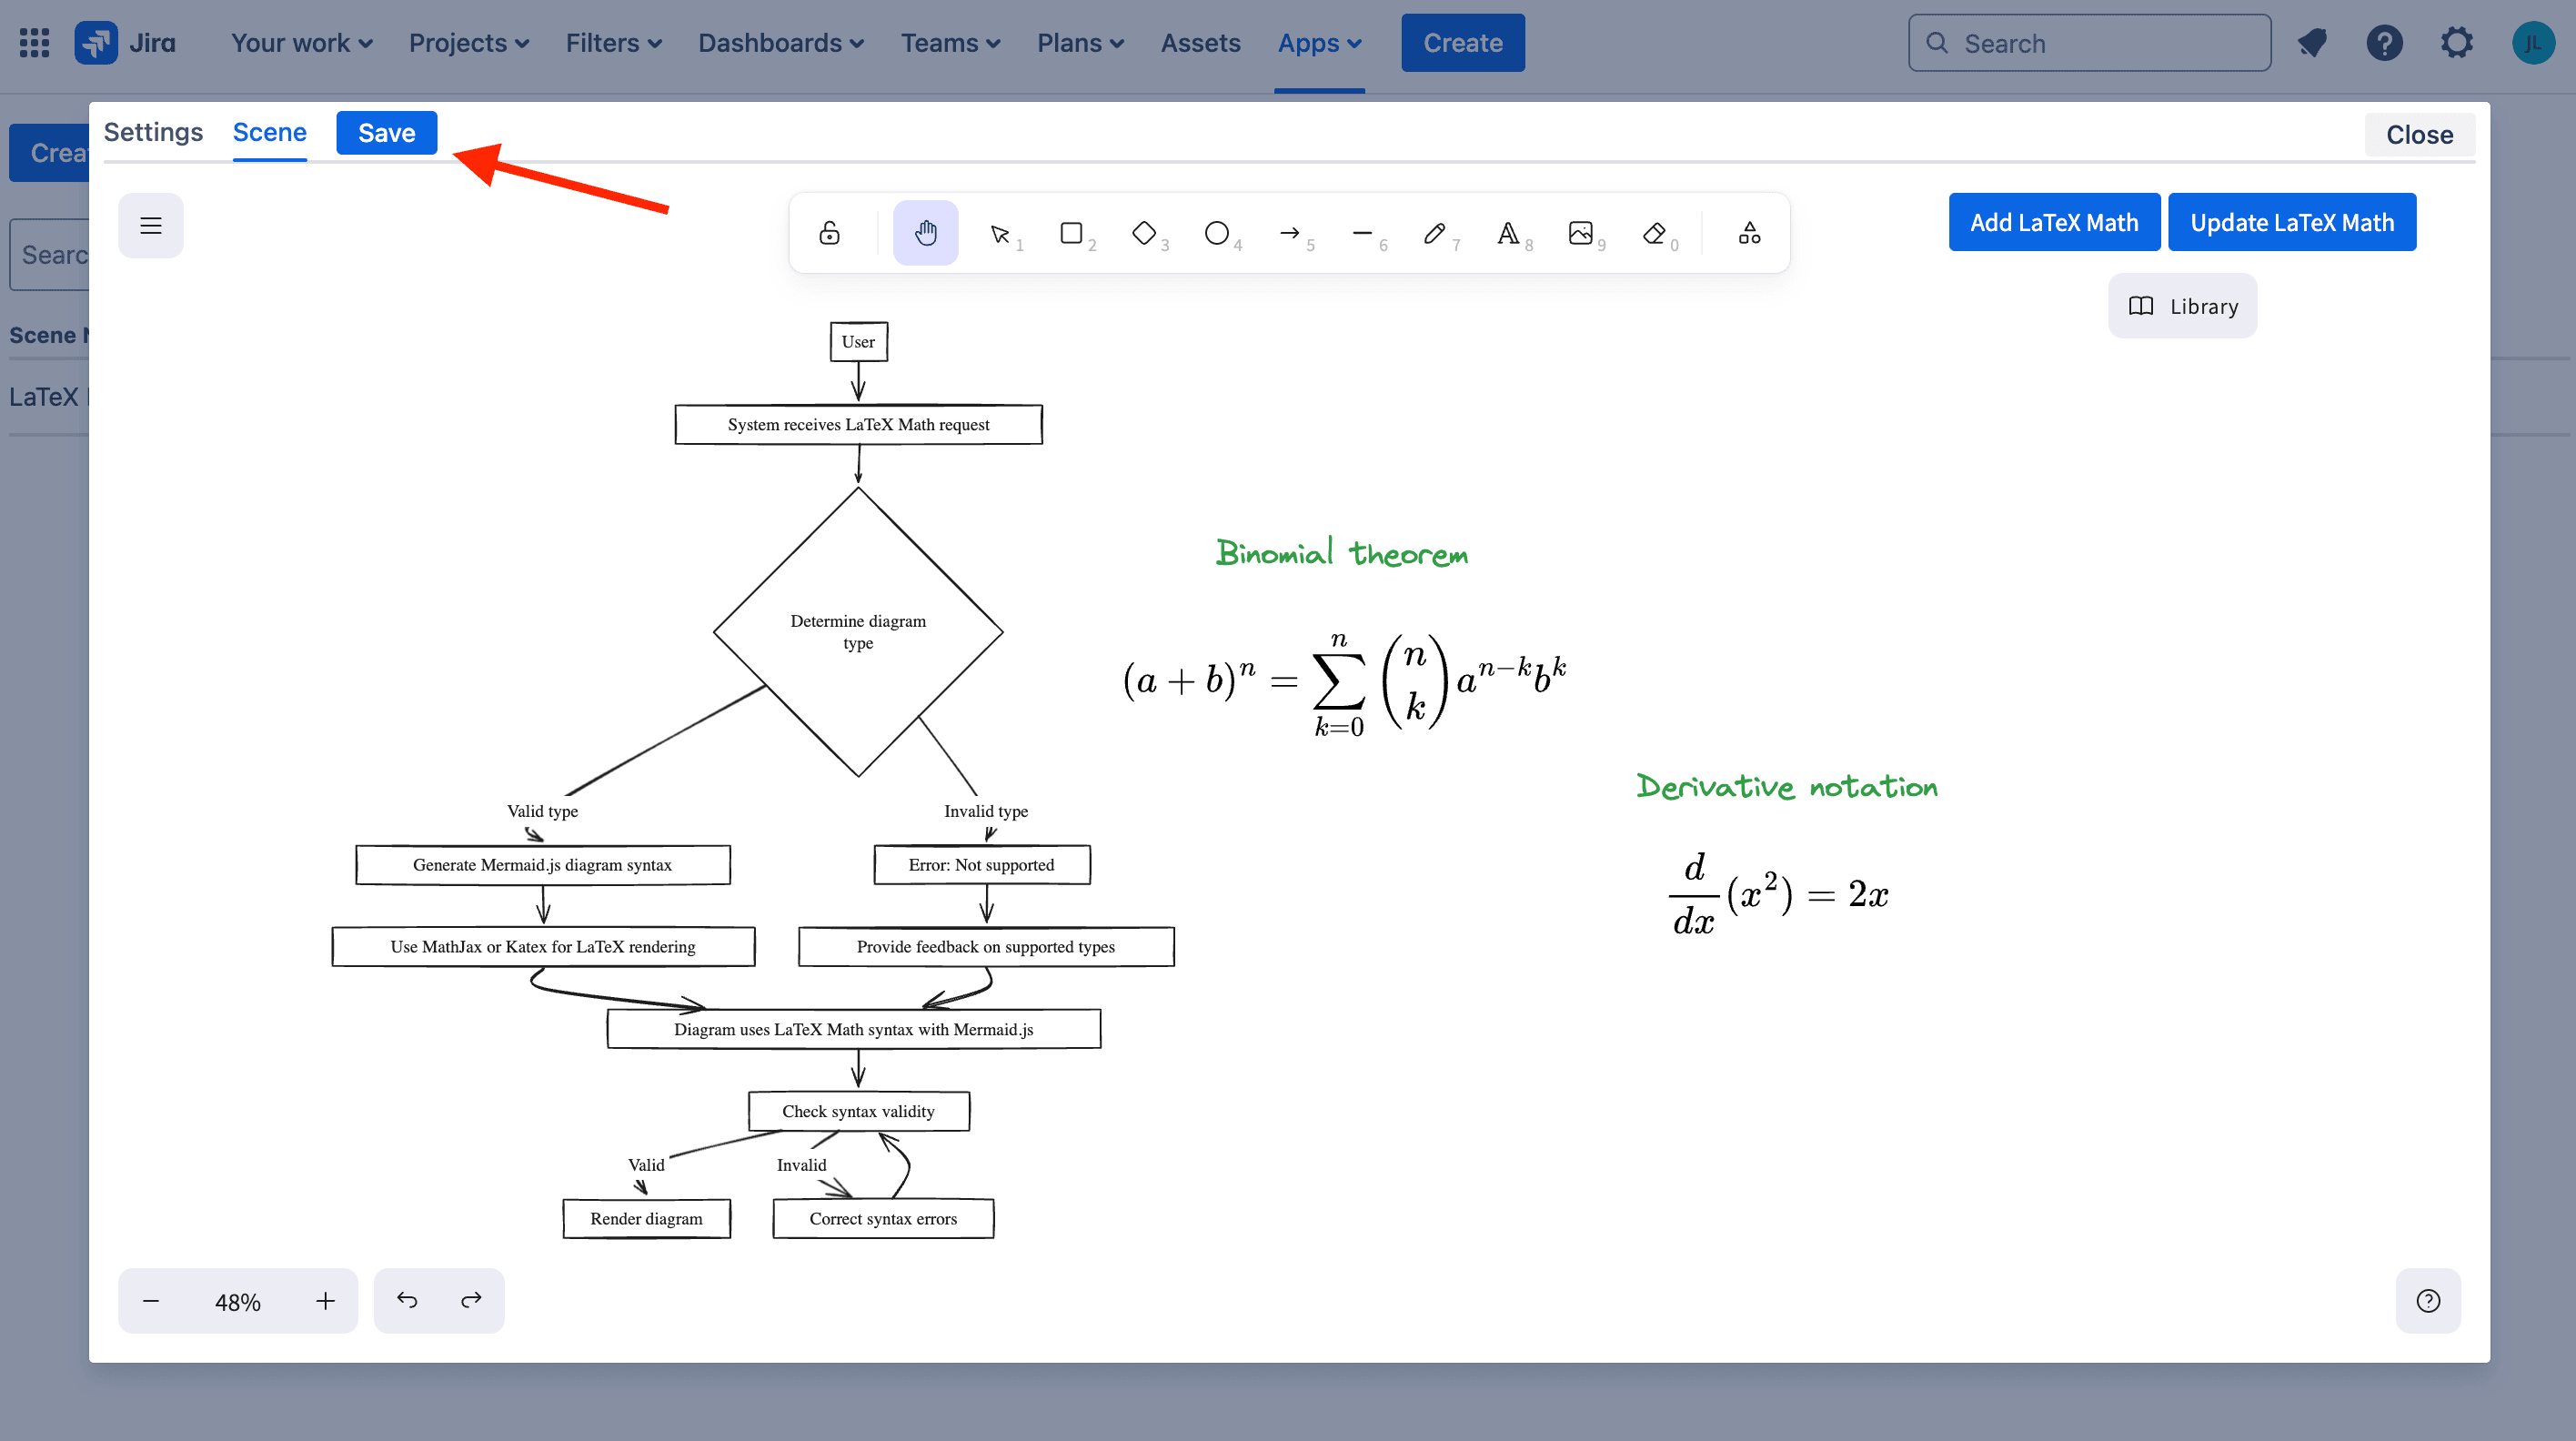The height and width of the screenshot is (1441, 2576).
Task: Click Use MathJax or Katex box
Action: (x=543, y=947)
